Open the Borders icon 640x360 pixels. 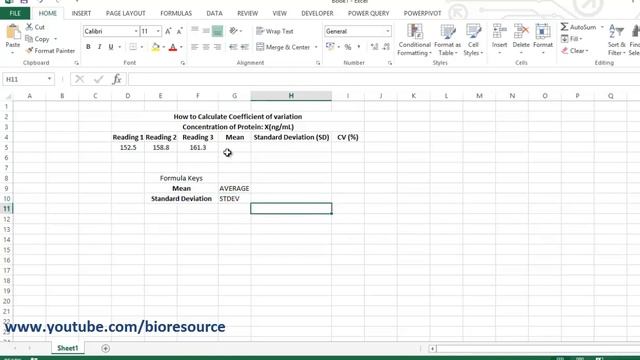coord(133,47)
